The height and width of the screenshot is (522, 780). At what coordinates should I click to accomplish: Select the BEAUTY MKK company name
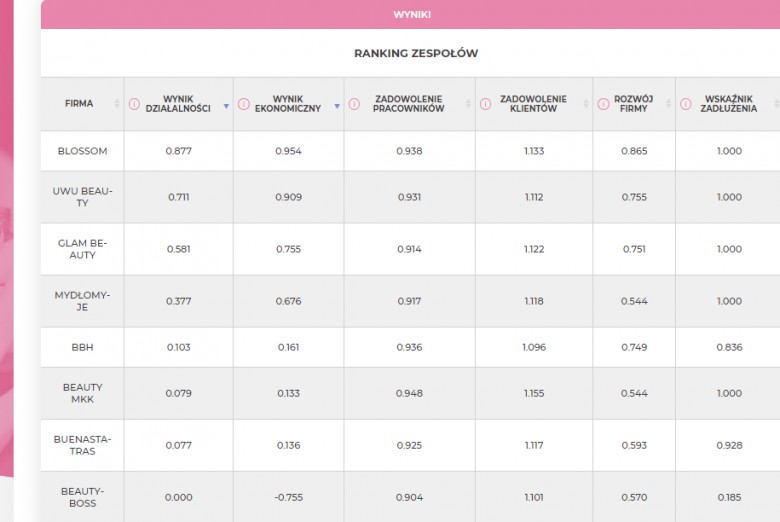pyautogui.click(x=83, y=393)
